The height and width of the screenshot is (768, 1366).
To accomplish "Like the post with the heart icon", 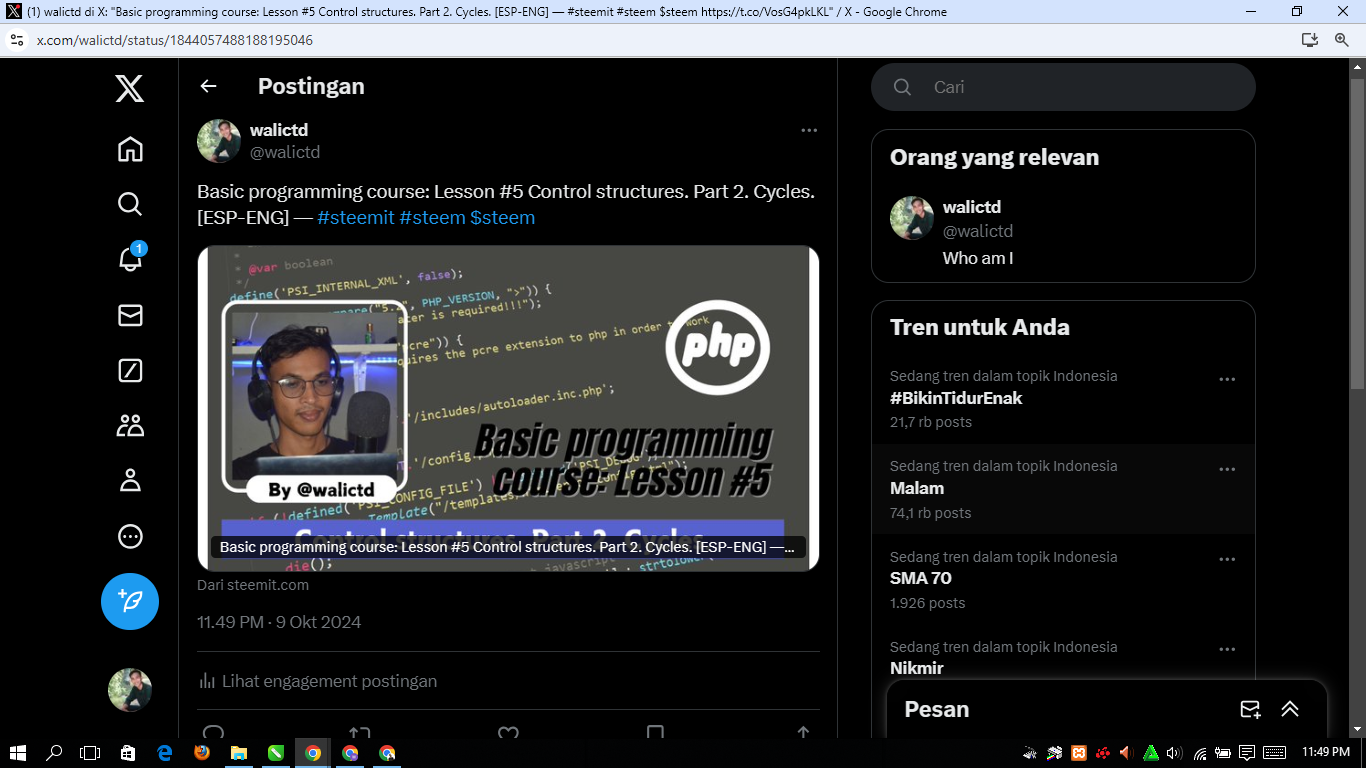I will pyautogui.click(x=508, y=733).
